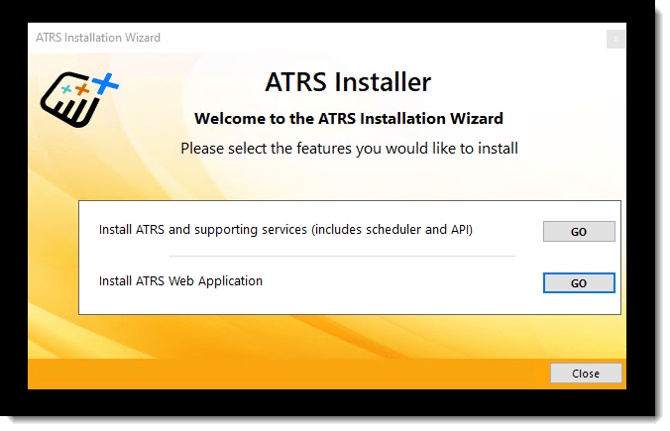Click GO to install ATRS Web Application
The width and height of the screenshot is (670, 431).
[579, 283]
